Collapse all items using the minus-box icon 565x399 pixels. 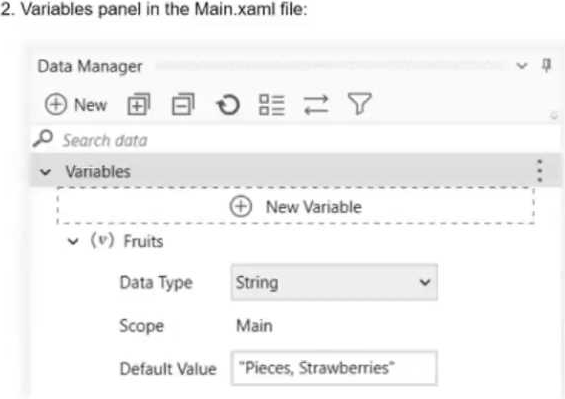[x=183, y=105]
